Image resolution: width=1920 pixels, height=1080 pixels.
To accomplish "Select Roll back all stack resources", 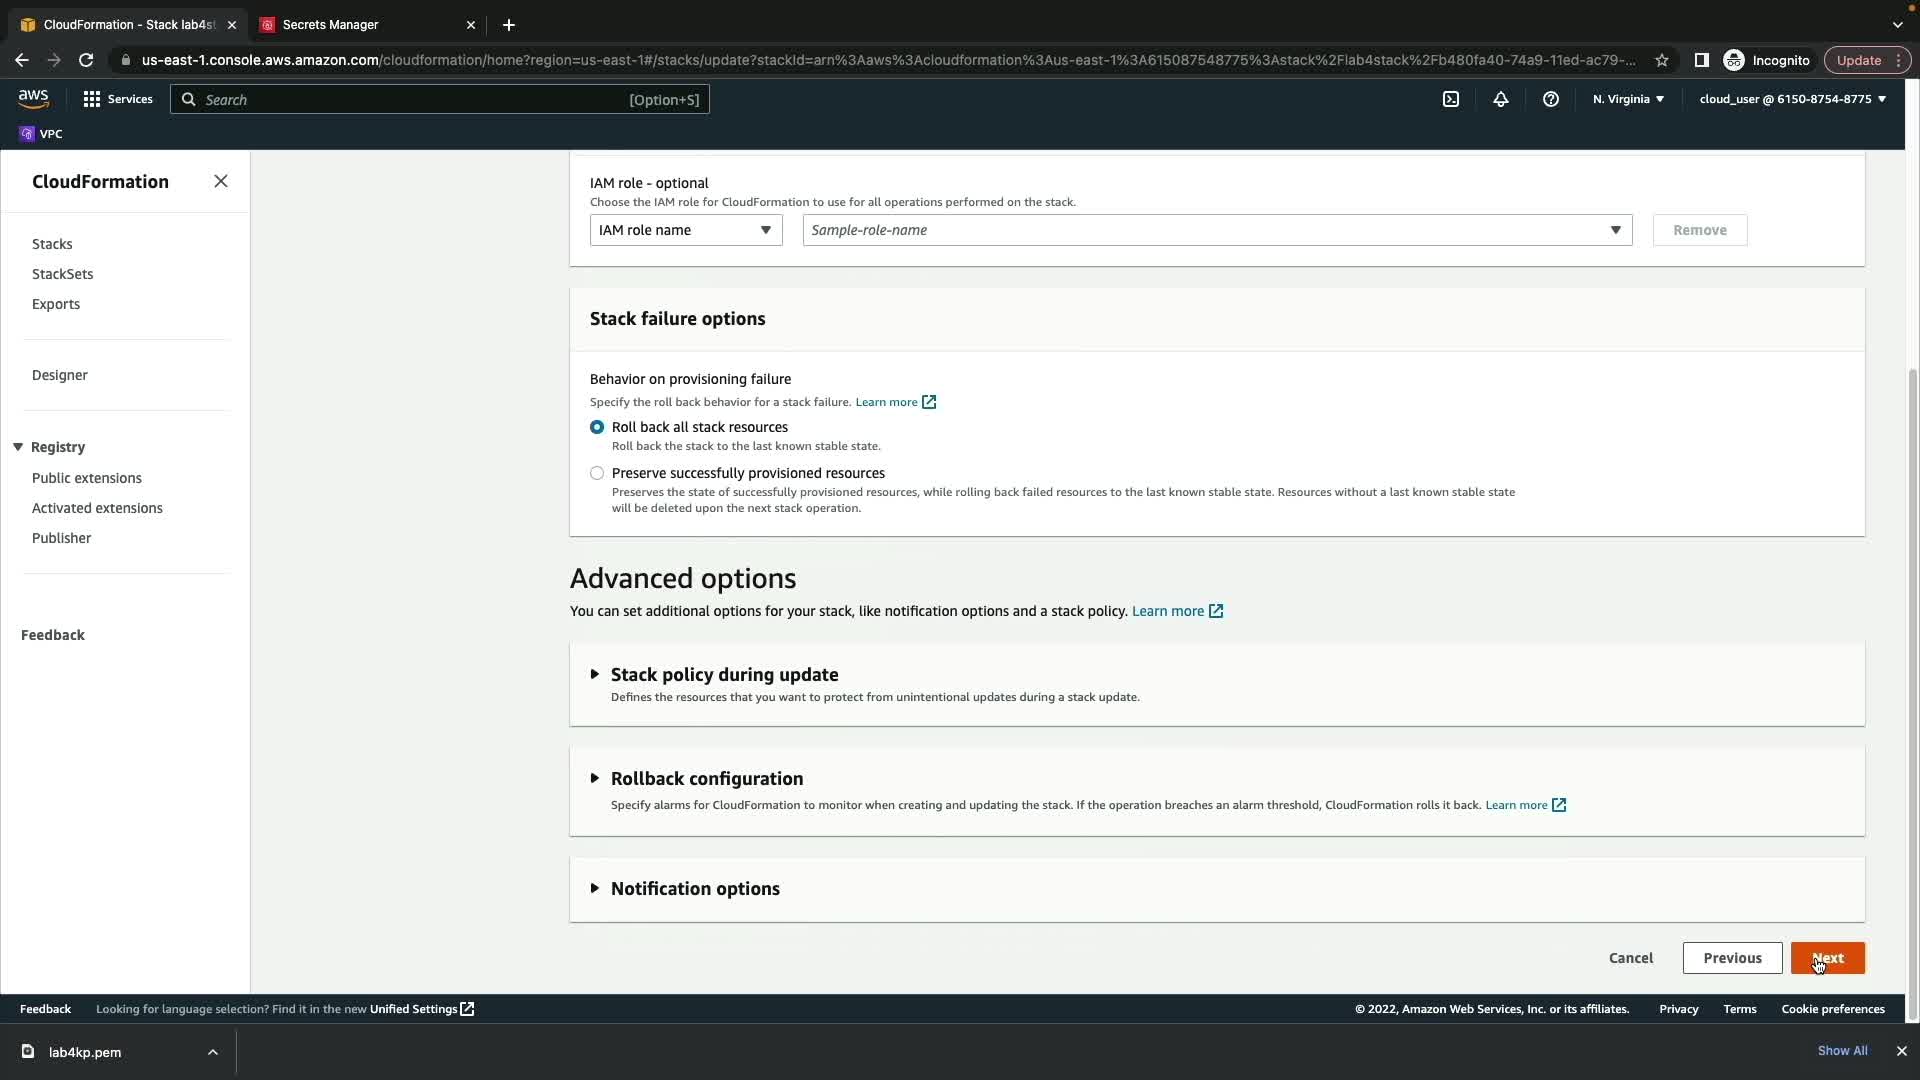I will click(597, 427).
